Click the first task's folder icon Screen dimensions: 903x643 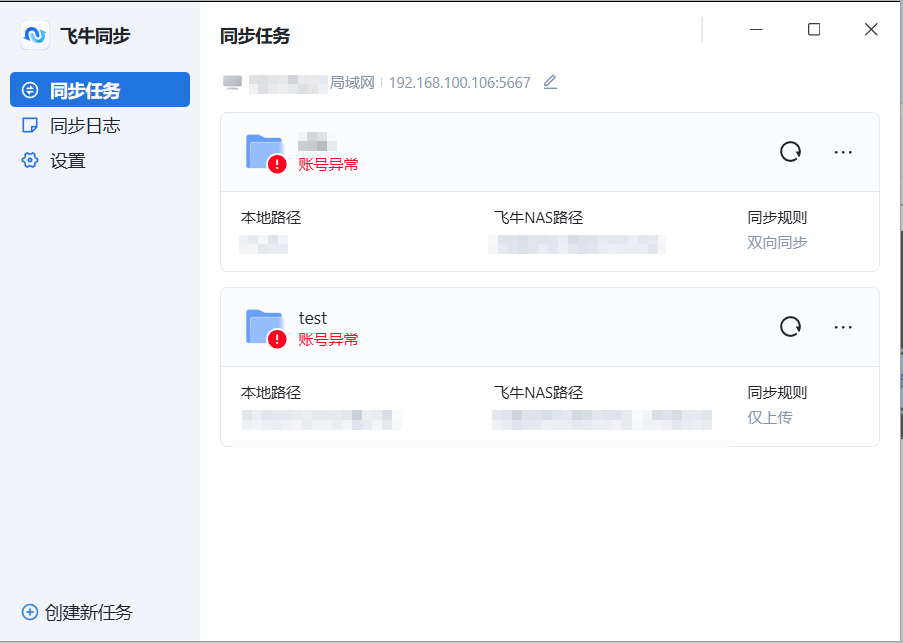pos(265,152)
